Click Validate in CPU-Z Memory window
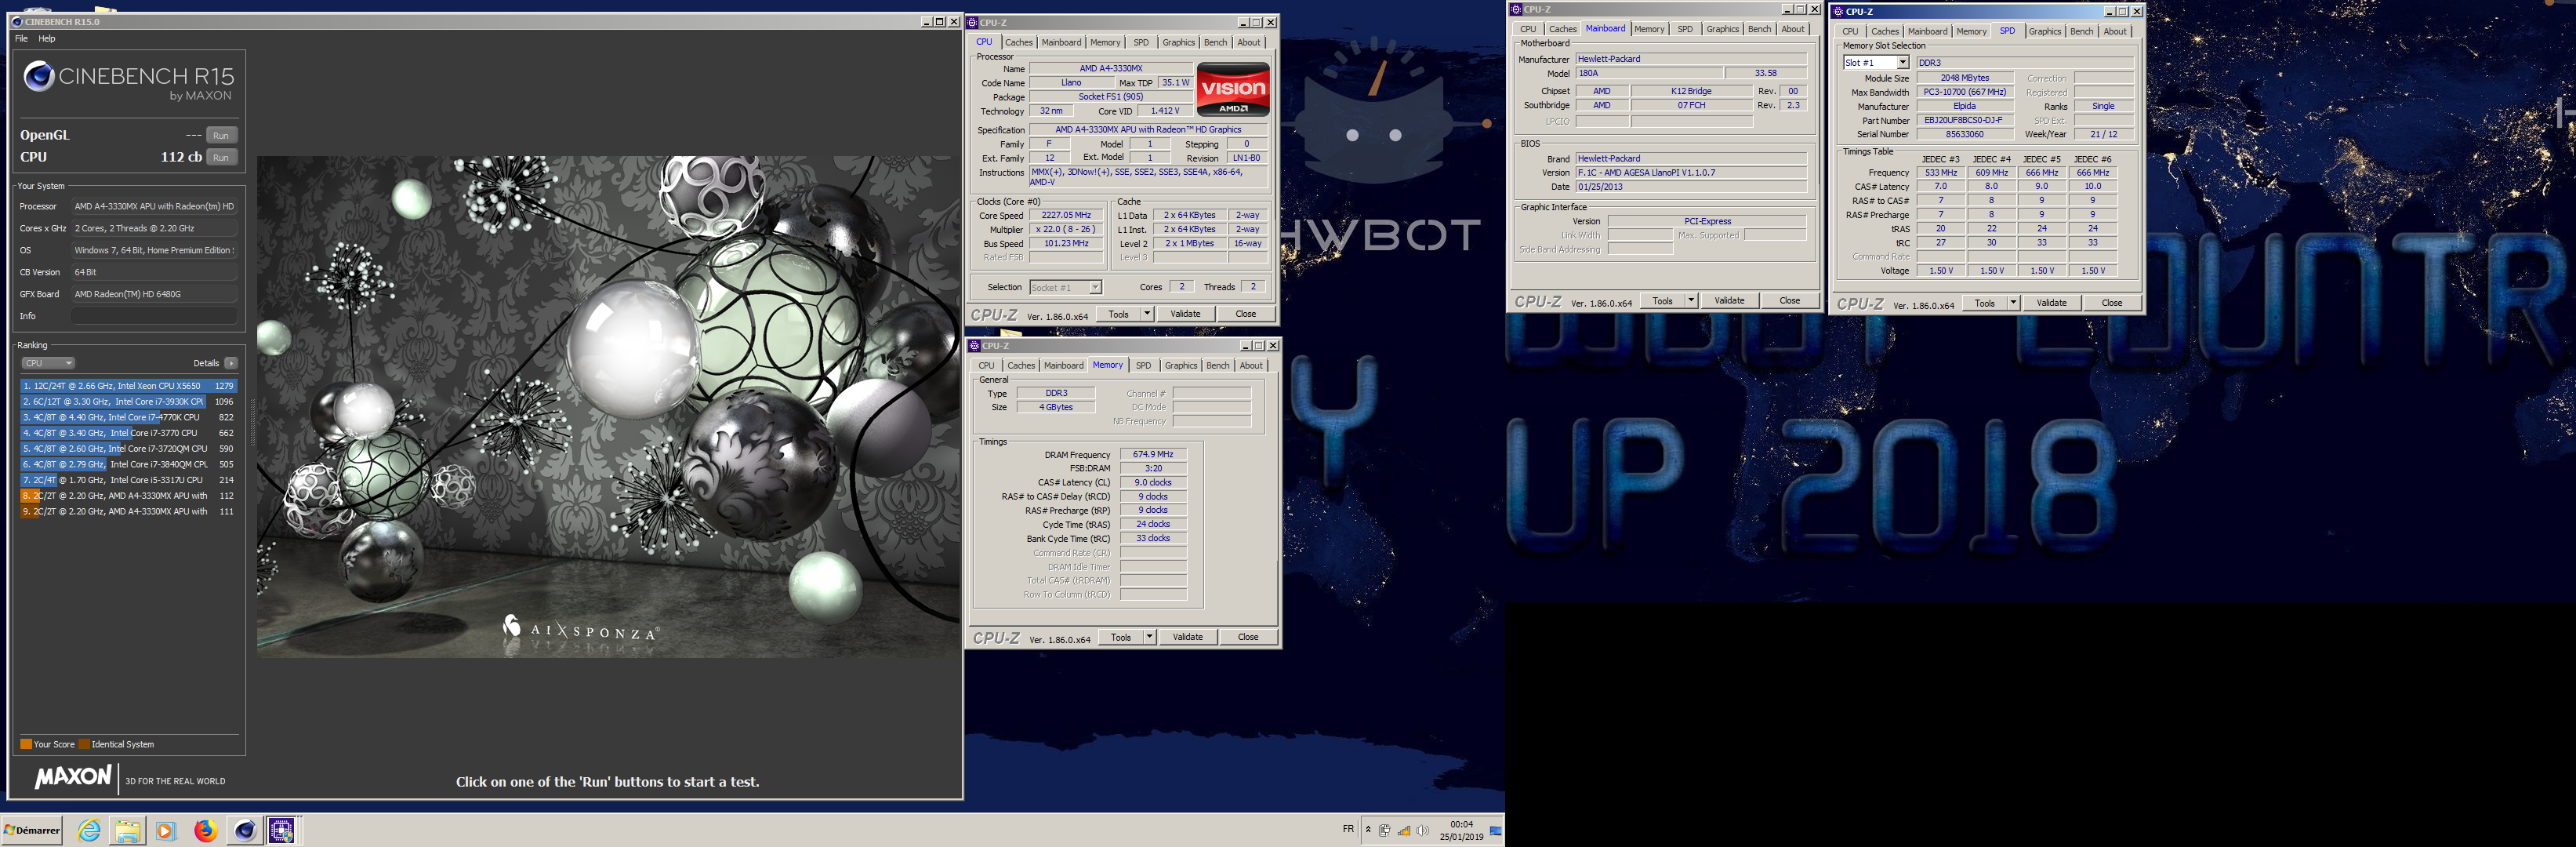2576x847 pixels. click(x=1188, y=637)
